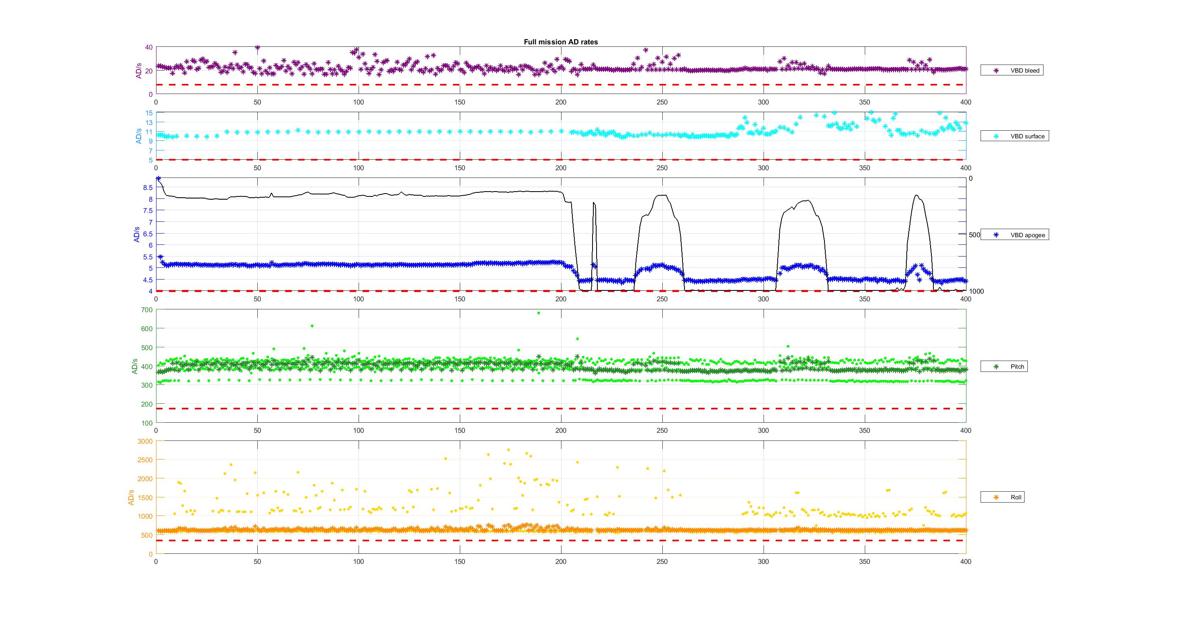Click the orange AD/s label of Roll plot
1200x622 pixels.
click(x=130, y=497)
